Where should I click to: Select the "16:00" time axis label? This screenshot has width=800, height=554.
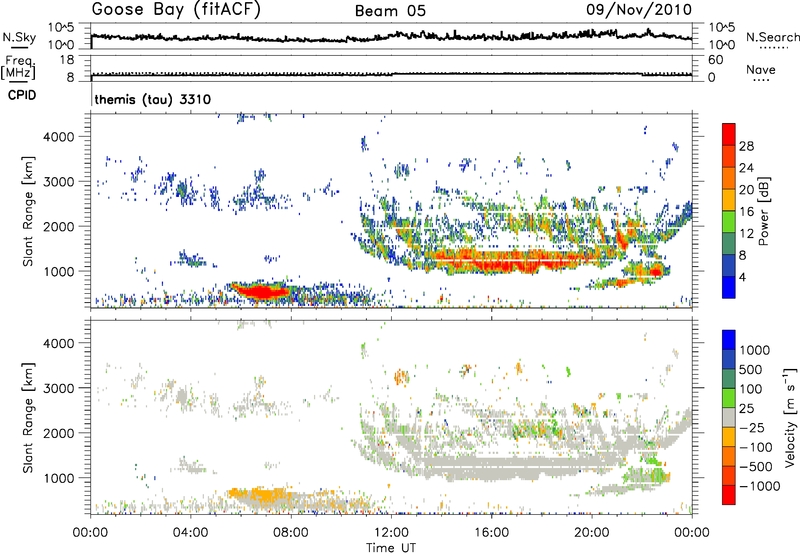point(491,533)
